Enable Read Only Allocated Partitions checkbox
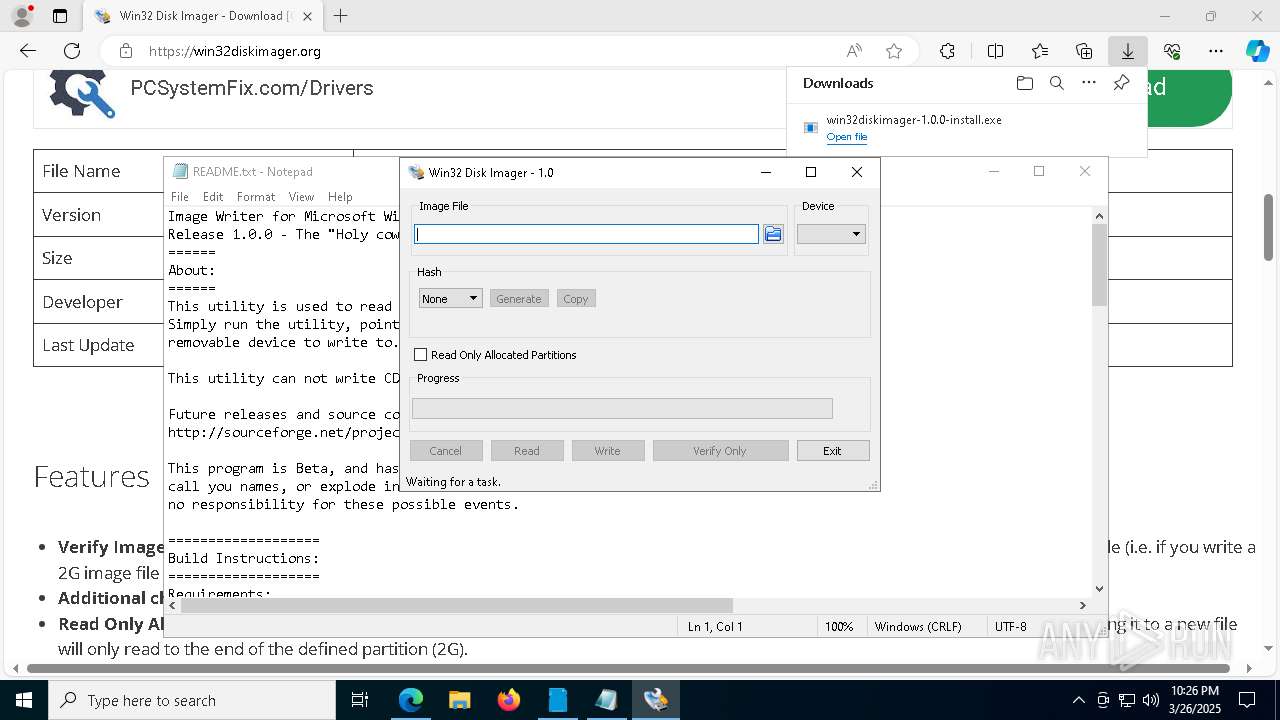 pos(421,355)
